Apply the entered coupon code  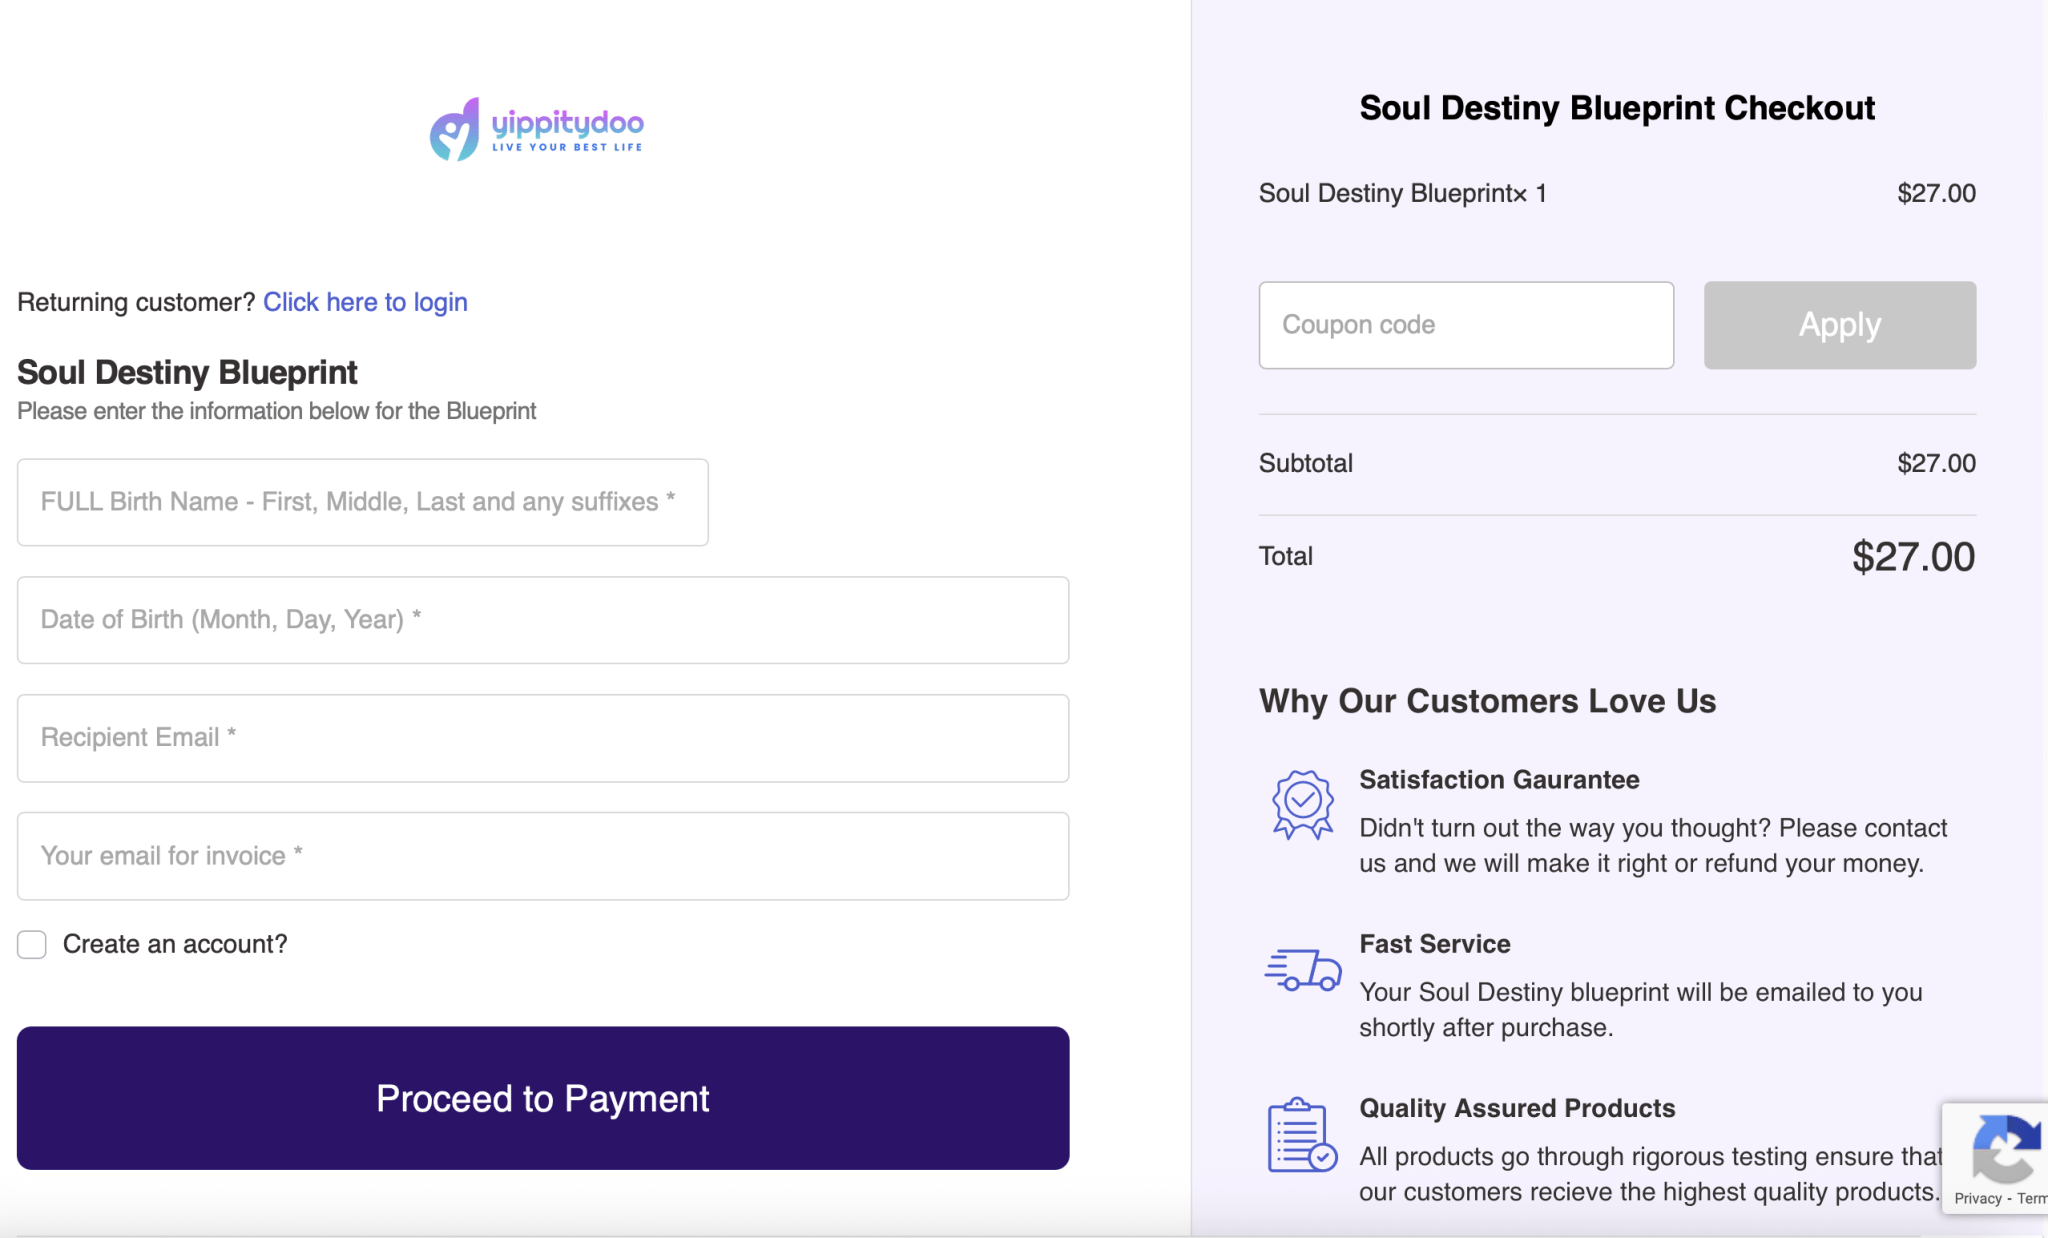click(1838, 324)
